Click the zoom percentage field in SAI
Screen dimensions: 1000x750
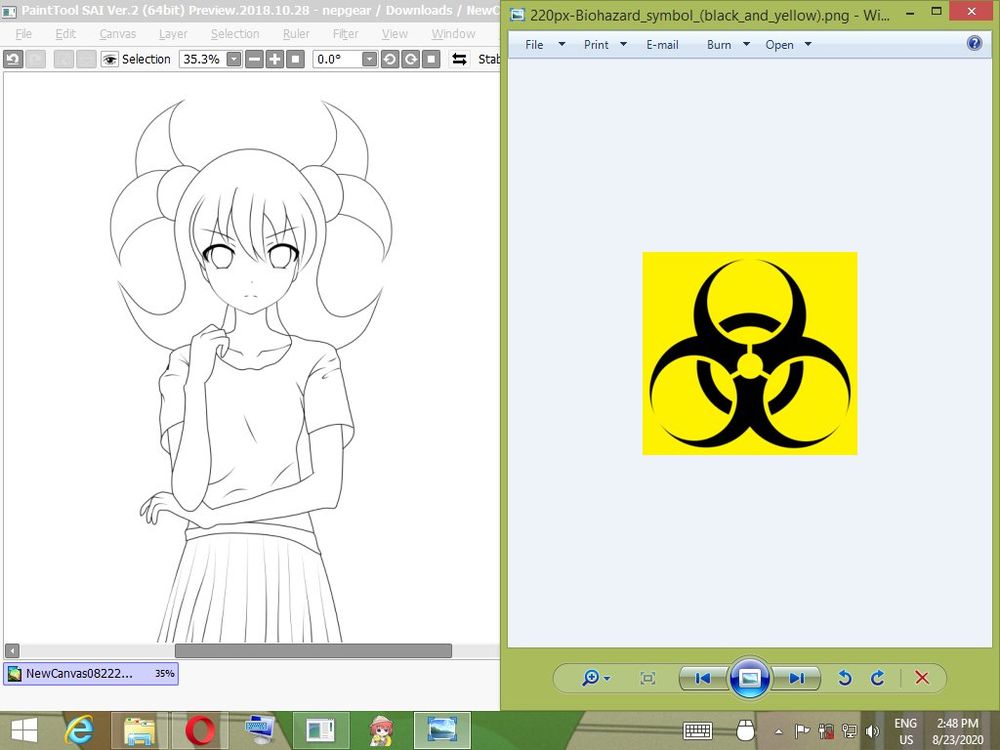coord(202,59)
